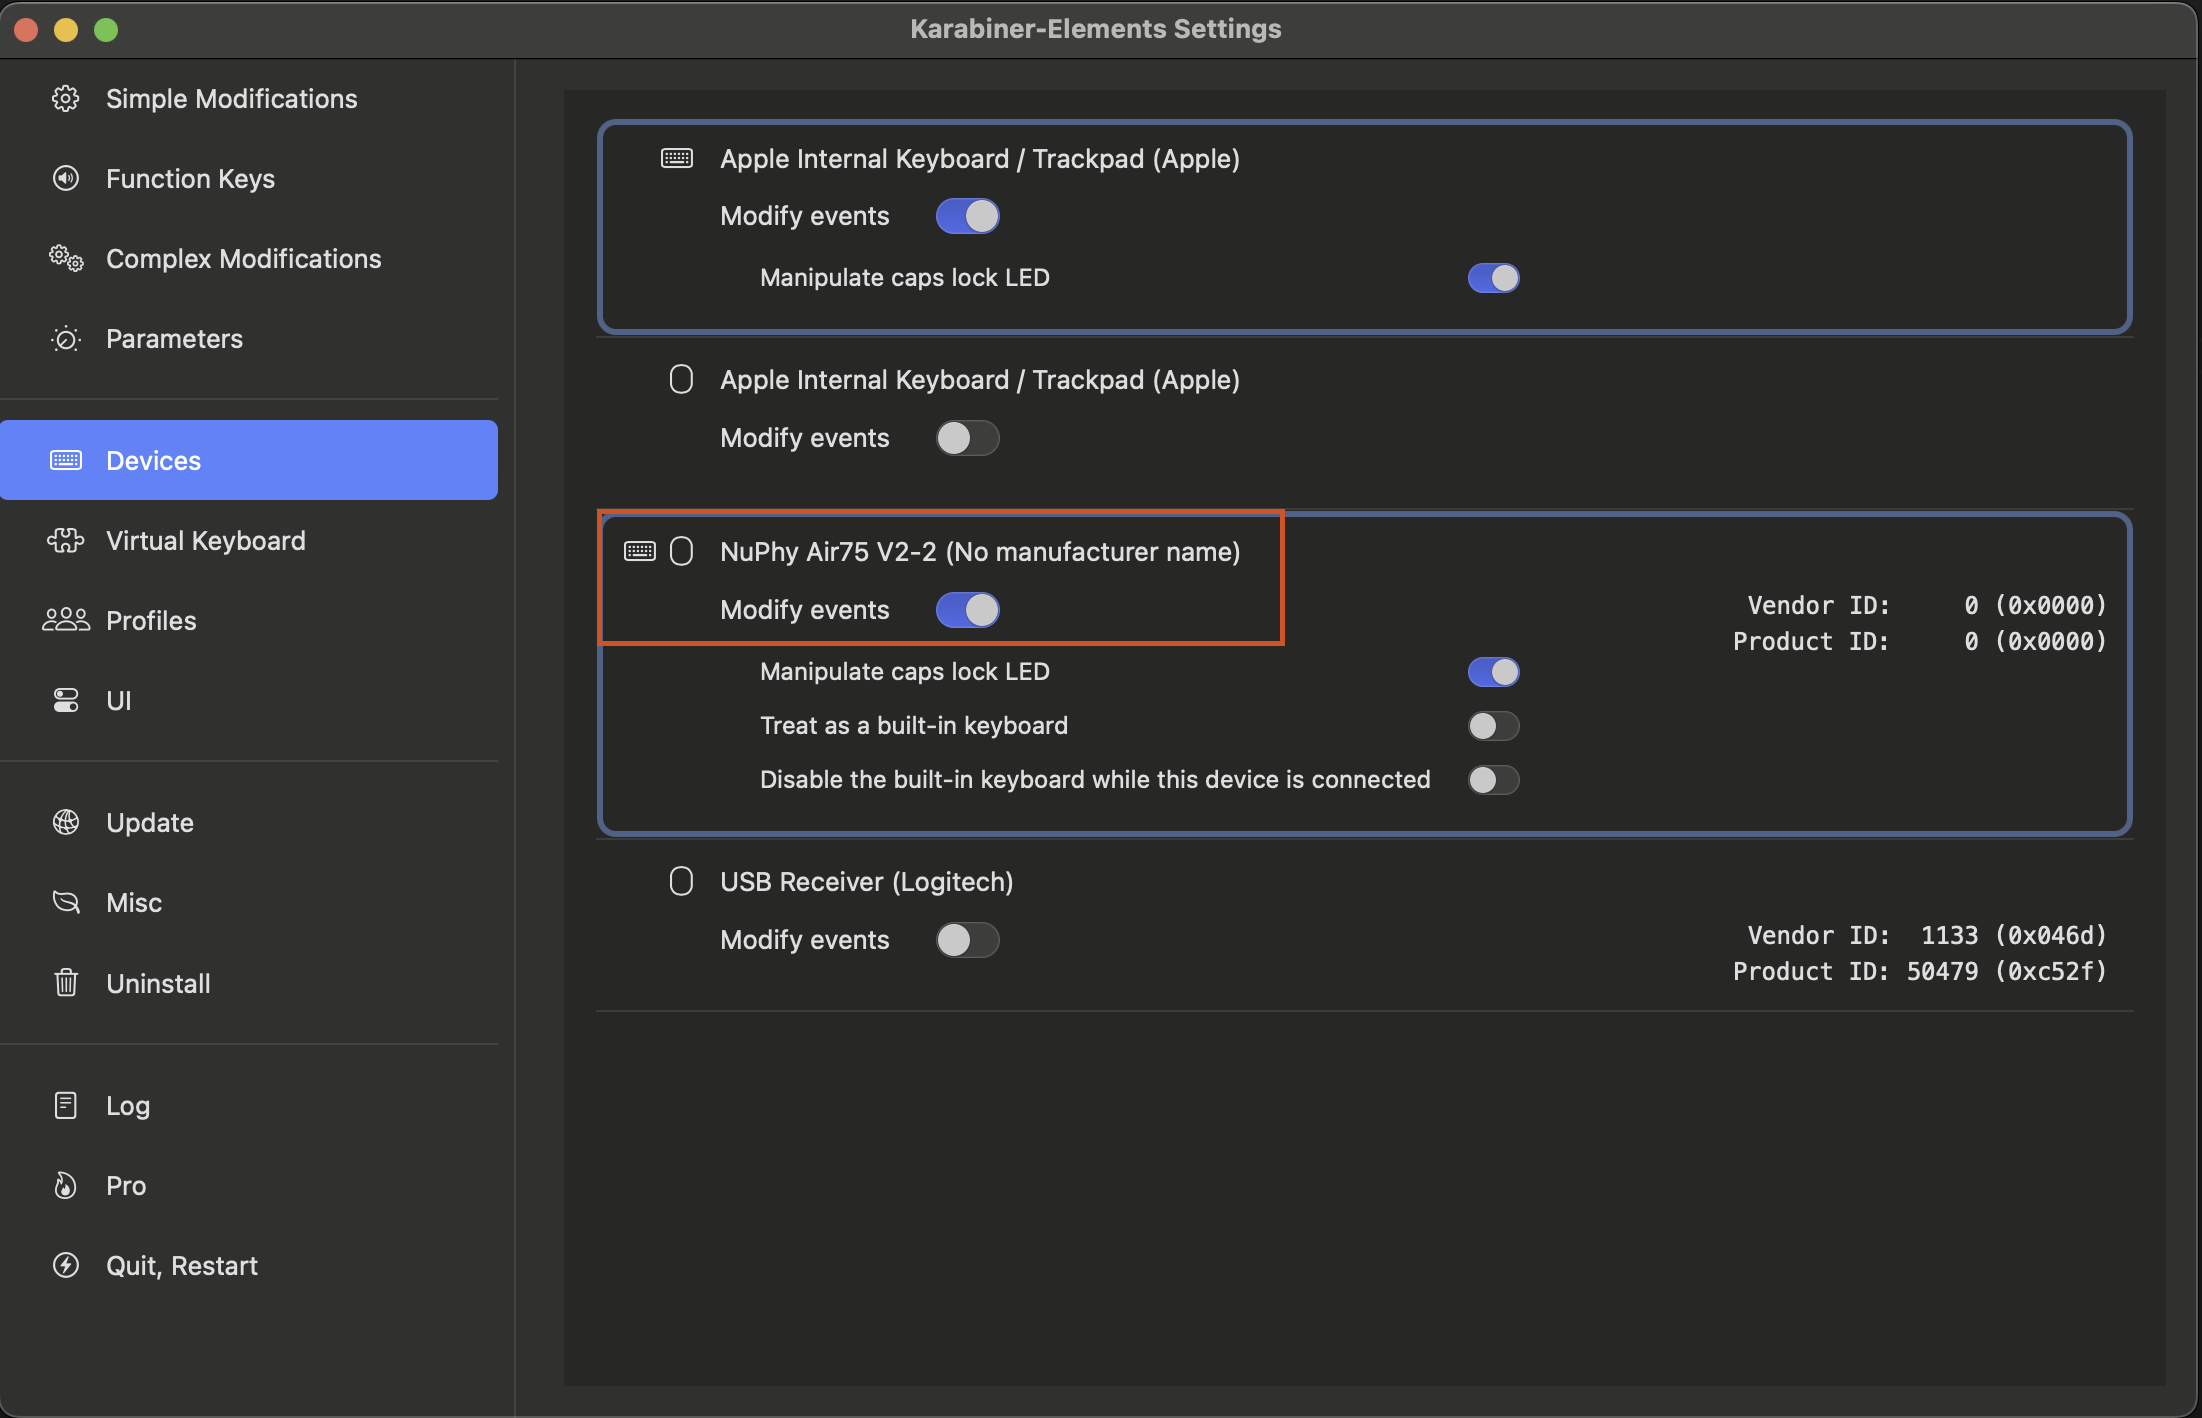This screenshot has width=2202, height=1418.
Task: Toggle caps lock LED for Apple Internal Keyboard
Action: pyautogui.click(x=1493, y=278)
